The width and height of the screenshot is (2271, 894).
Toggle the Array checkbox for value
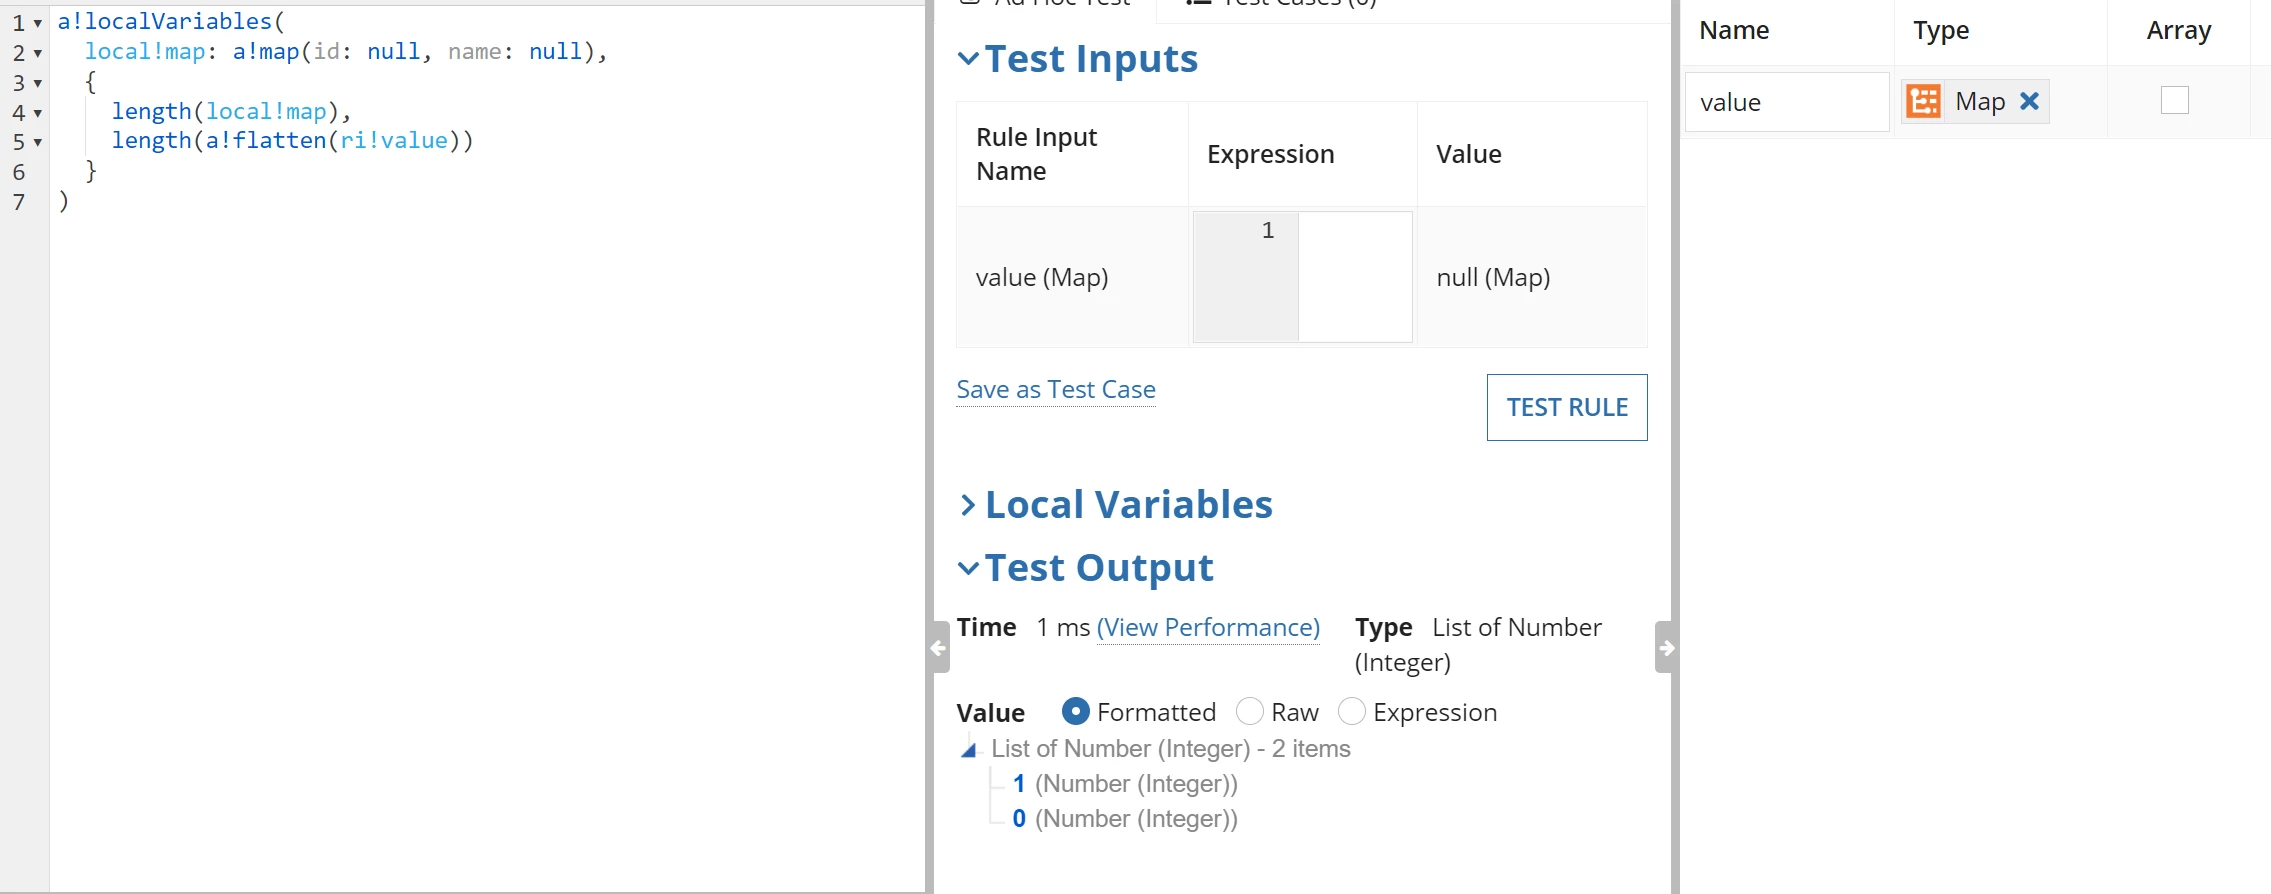tap(2174, 100)
